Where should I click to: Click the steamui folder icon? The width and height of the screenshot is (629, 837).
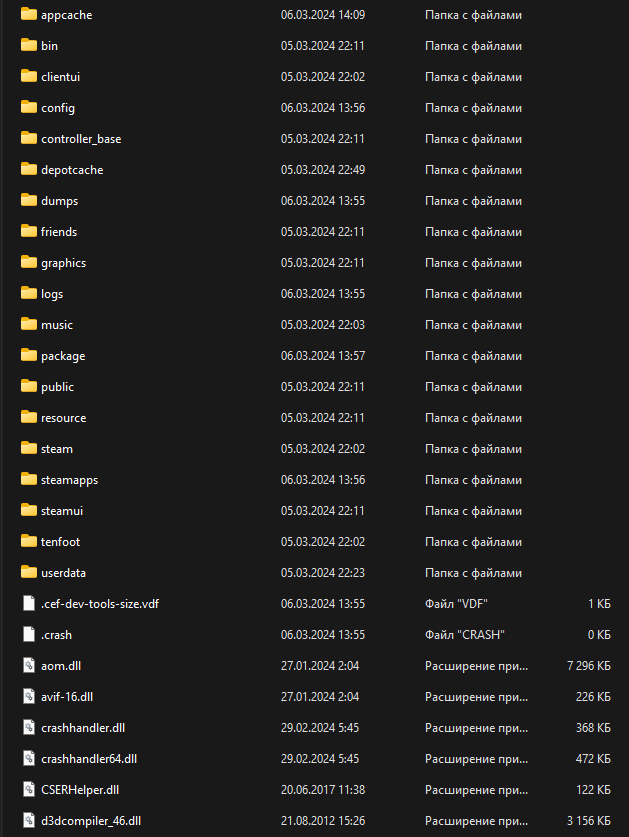(29, 510)
